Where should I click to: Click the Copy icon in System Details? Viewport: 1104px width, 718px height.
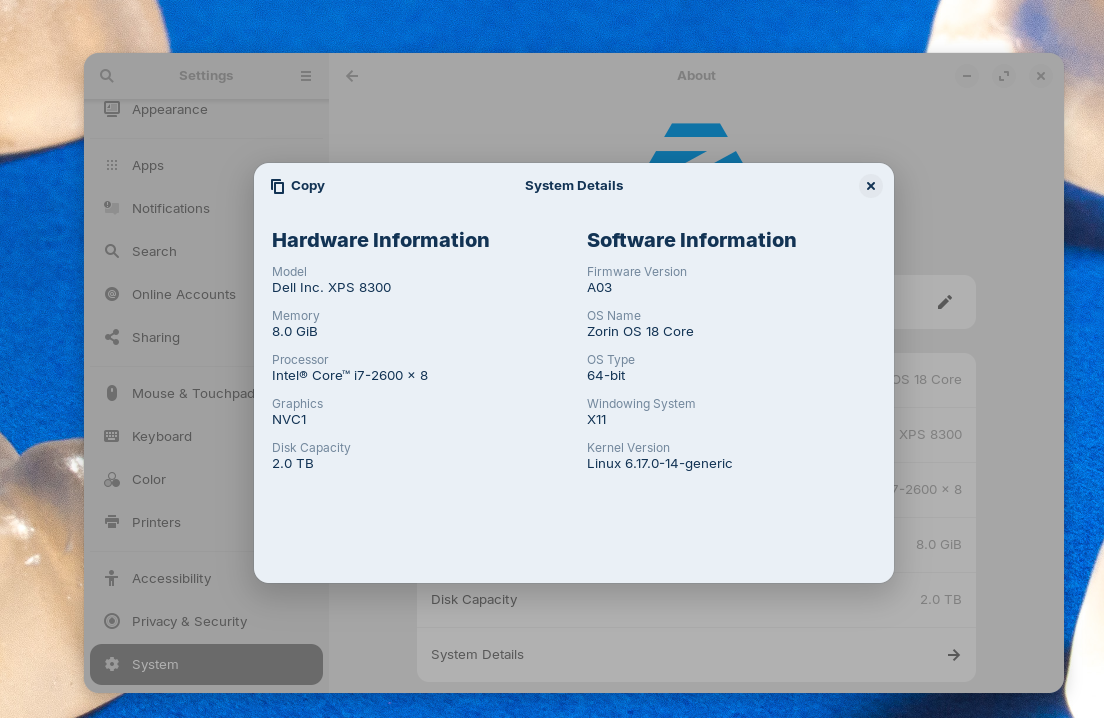click(x=277, y=186)
